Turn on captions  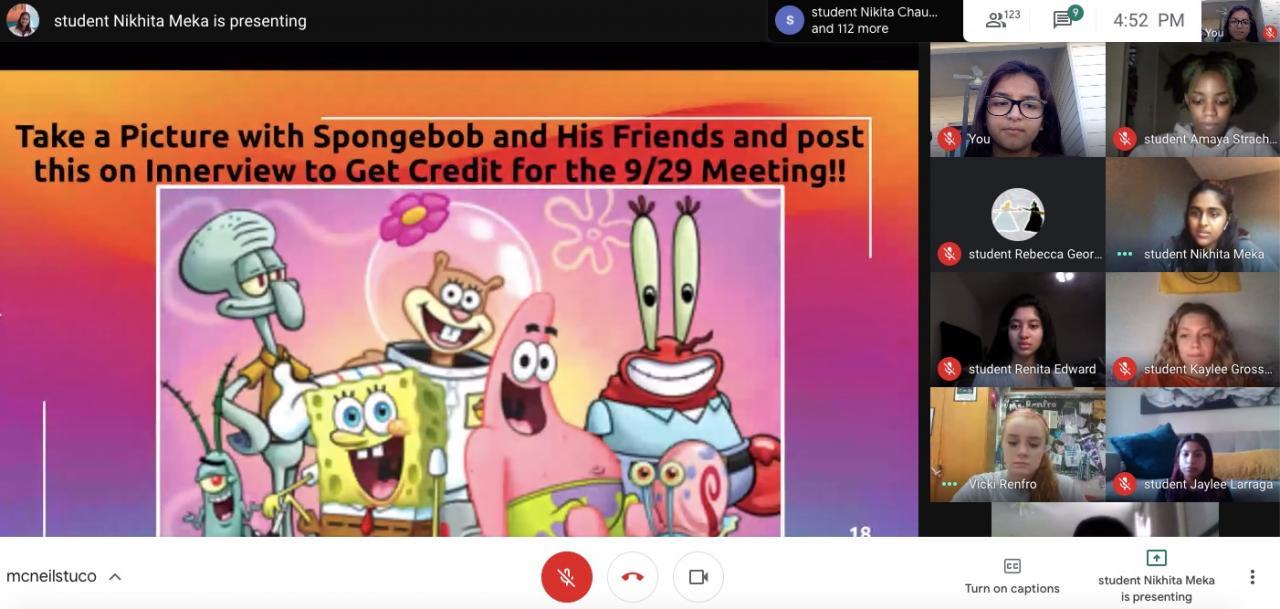tap(1012, 577)
